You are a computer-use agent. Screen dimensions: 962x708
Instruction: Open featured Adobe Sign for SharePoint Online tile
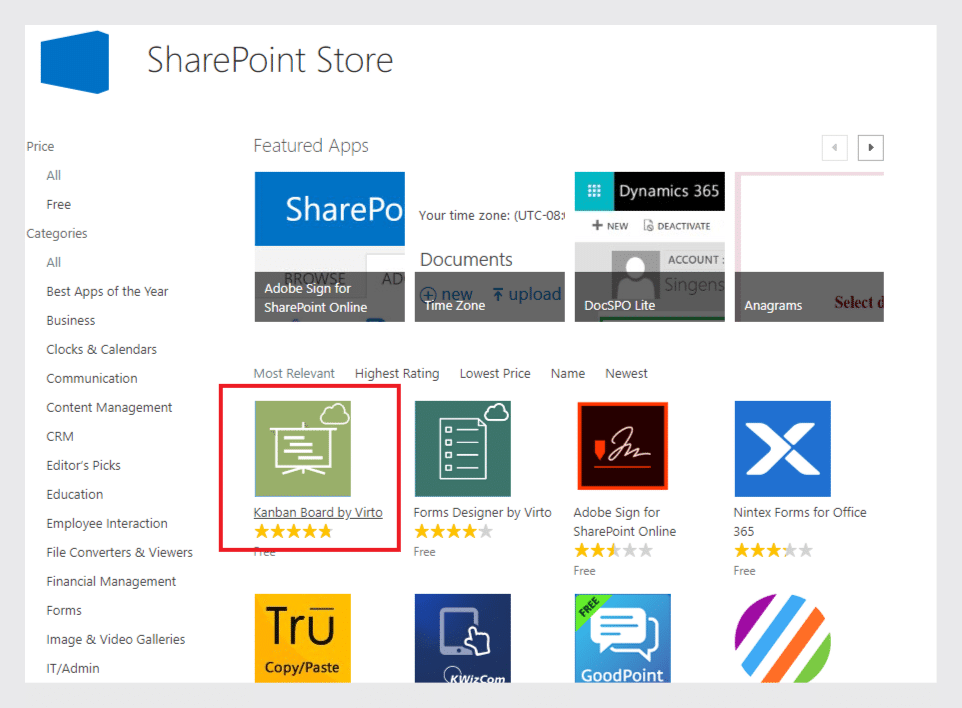coord(329,247)
